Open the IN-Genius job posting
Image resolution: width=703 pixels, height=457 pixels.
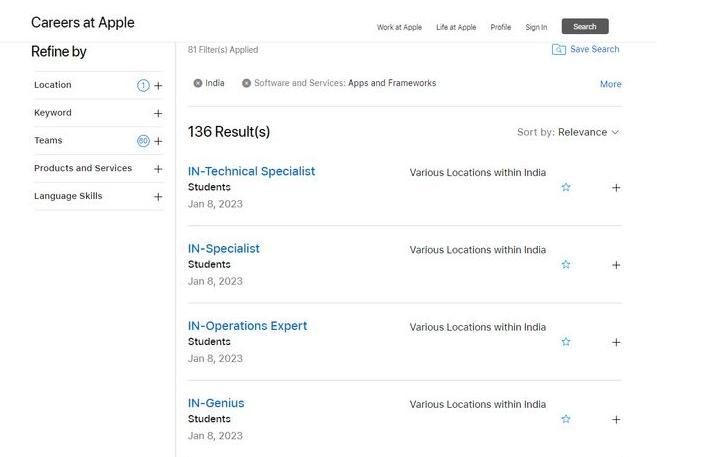click(216, 403)
